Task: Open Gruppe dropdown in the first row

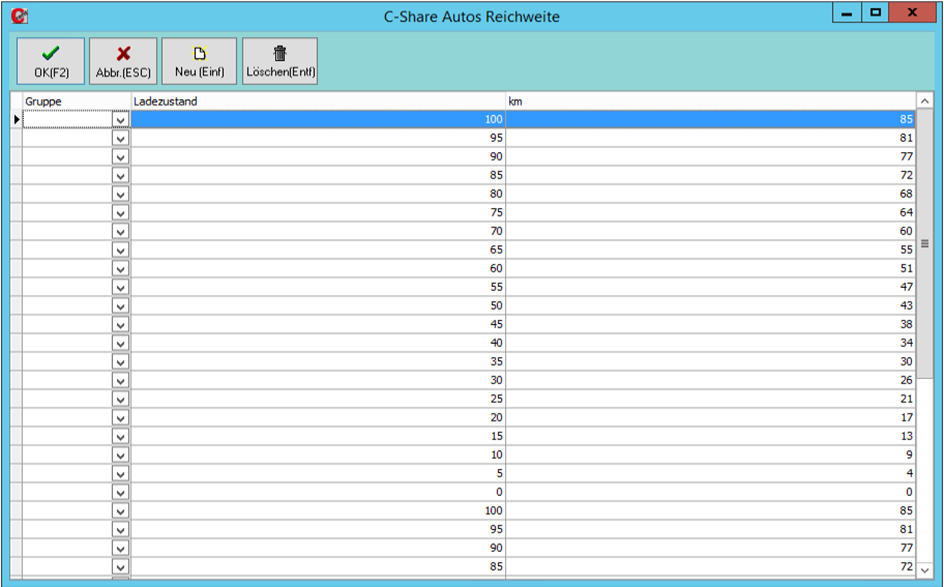Action: click(x=121, y=119)
